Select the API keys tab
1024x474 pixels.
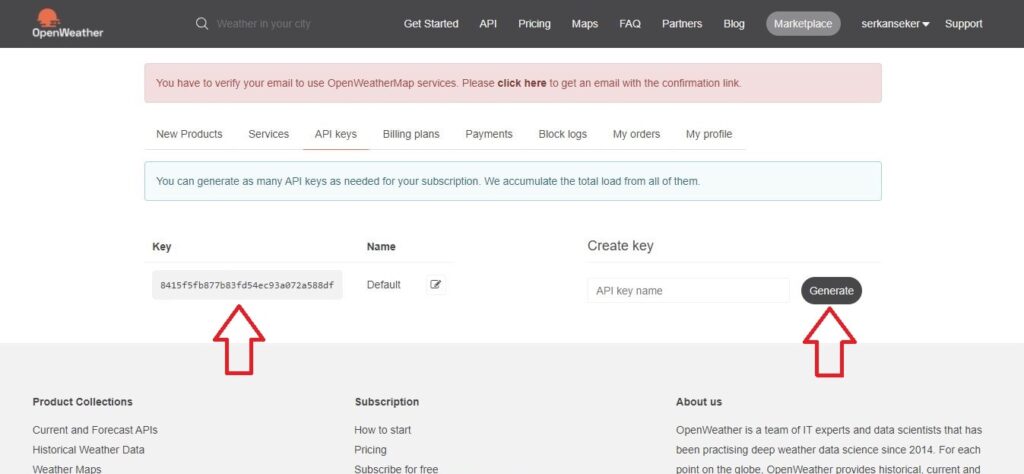click(336, 134)
